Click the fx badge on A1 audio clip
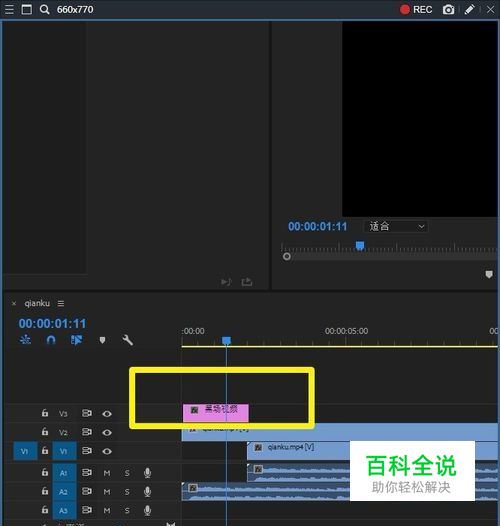Viewport: 500px width, 526px height. [258, 469]
